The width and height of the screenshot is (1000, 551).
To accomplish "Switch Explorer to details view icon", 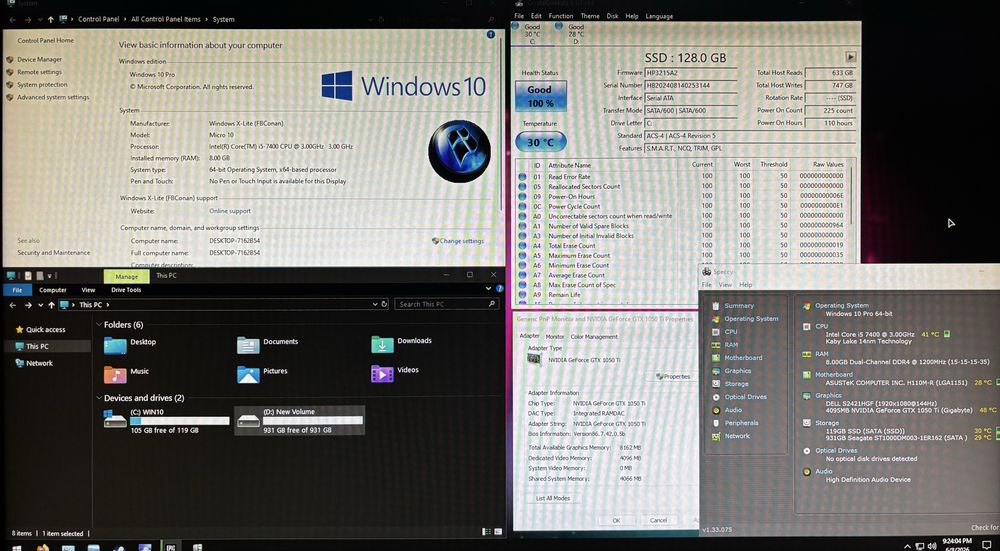I will coord(487,531).
